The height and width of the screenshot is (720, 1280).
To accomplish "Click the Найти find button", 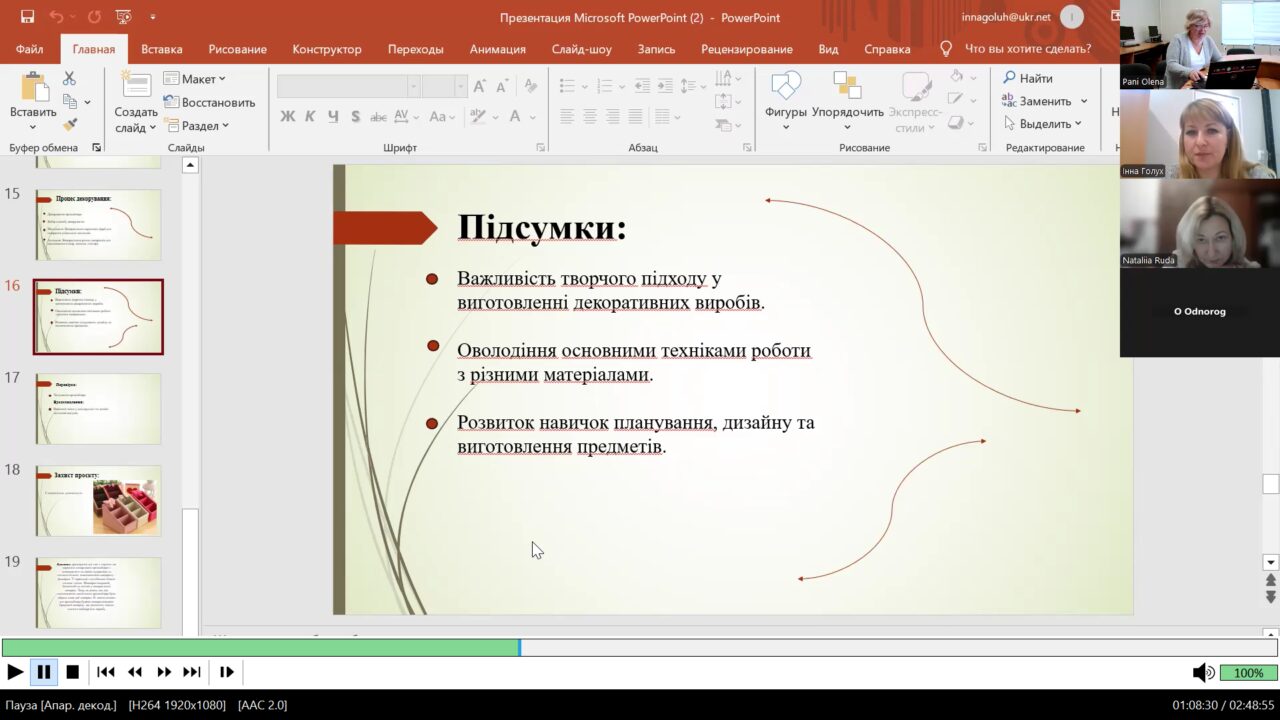I will pos(1028,78).
